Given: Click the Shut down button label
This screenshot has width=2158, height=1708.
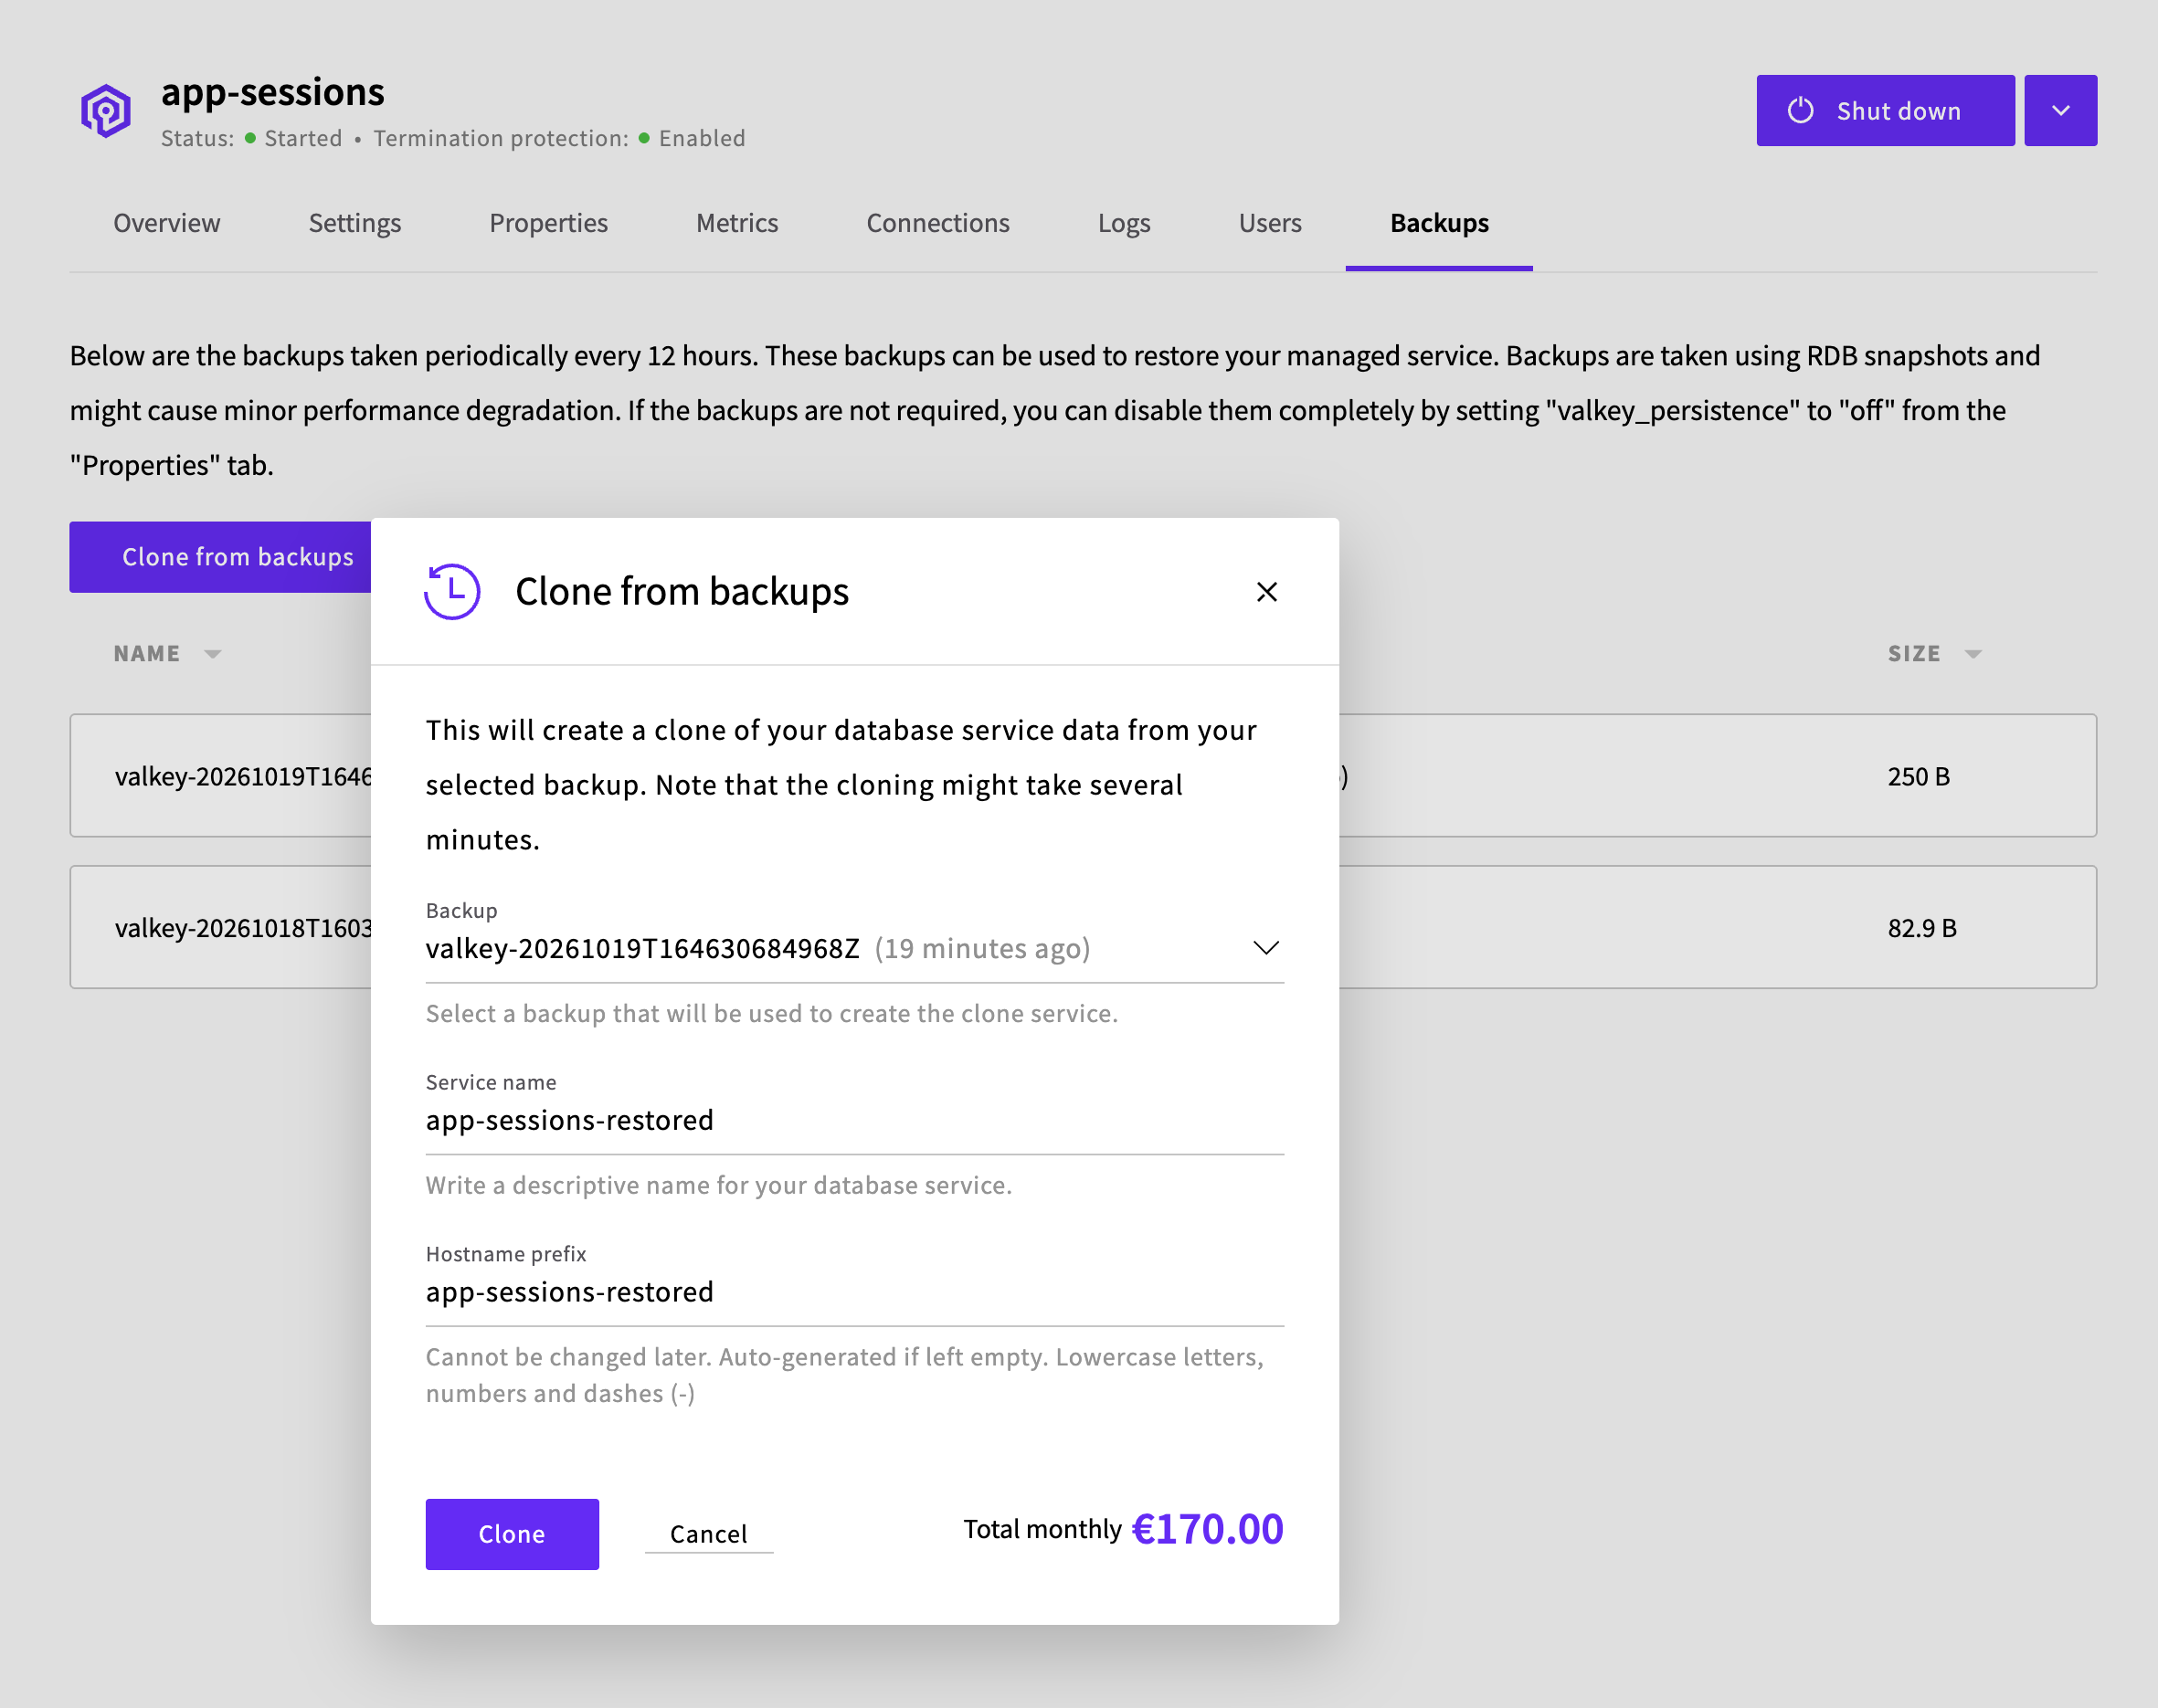Looking at the screenshot, I should (x=1898, y=111).
